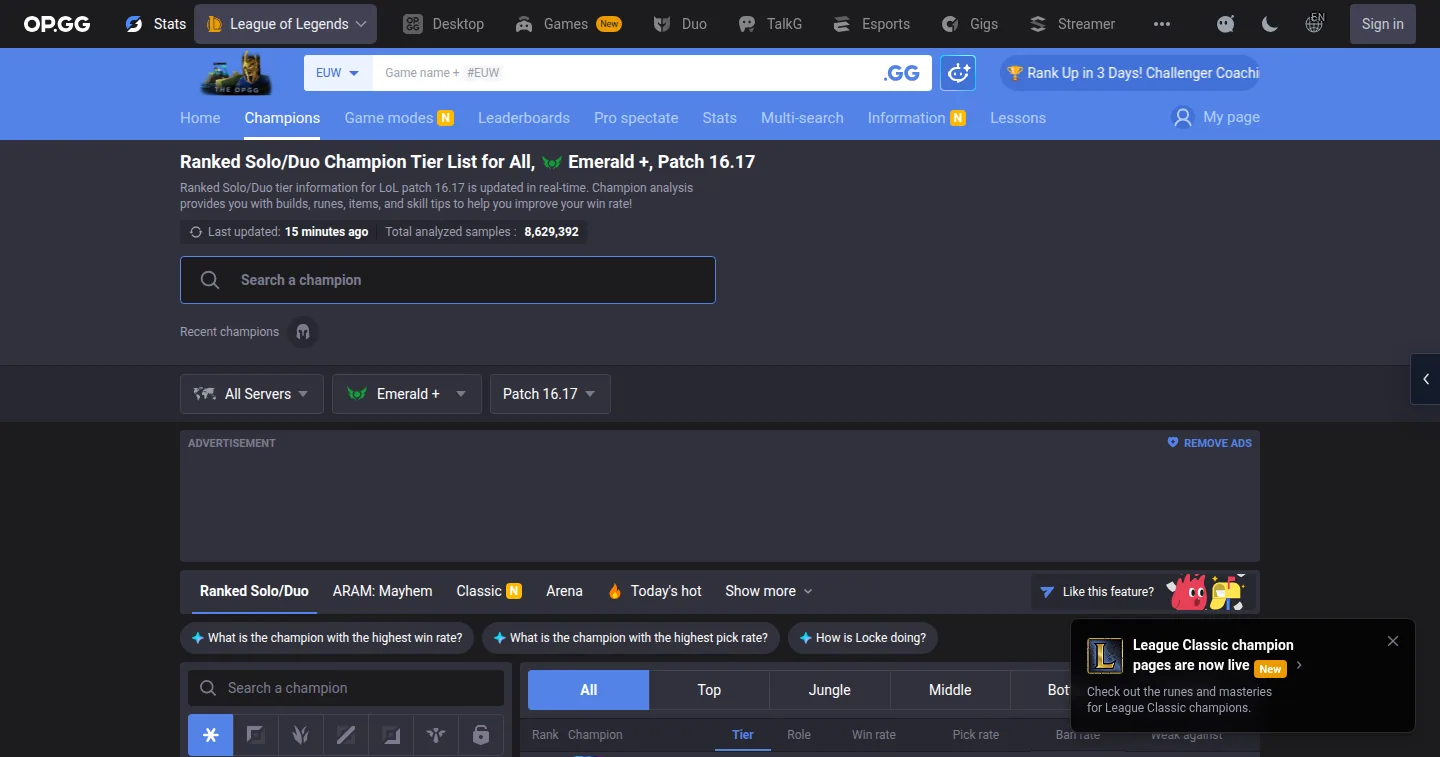
Task: Ask which champion has the highest win rate
Action: (327, 638)
